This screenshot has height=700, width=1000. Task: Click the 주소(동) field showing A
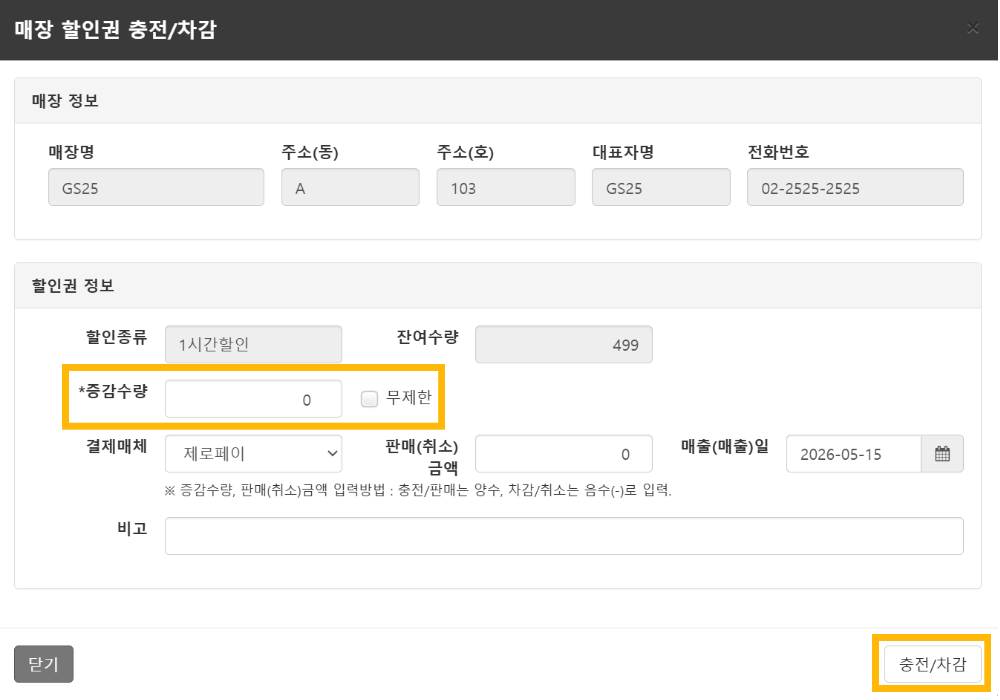click(350, 187)
